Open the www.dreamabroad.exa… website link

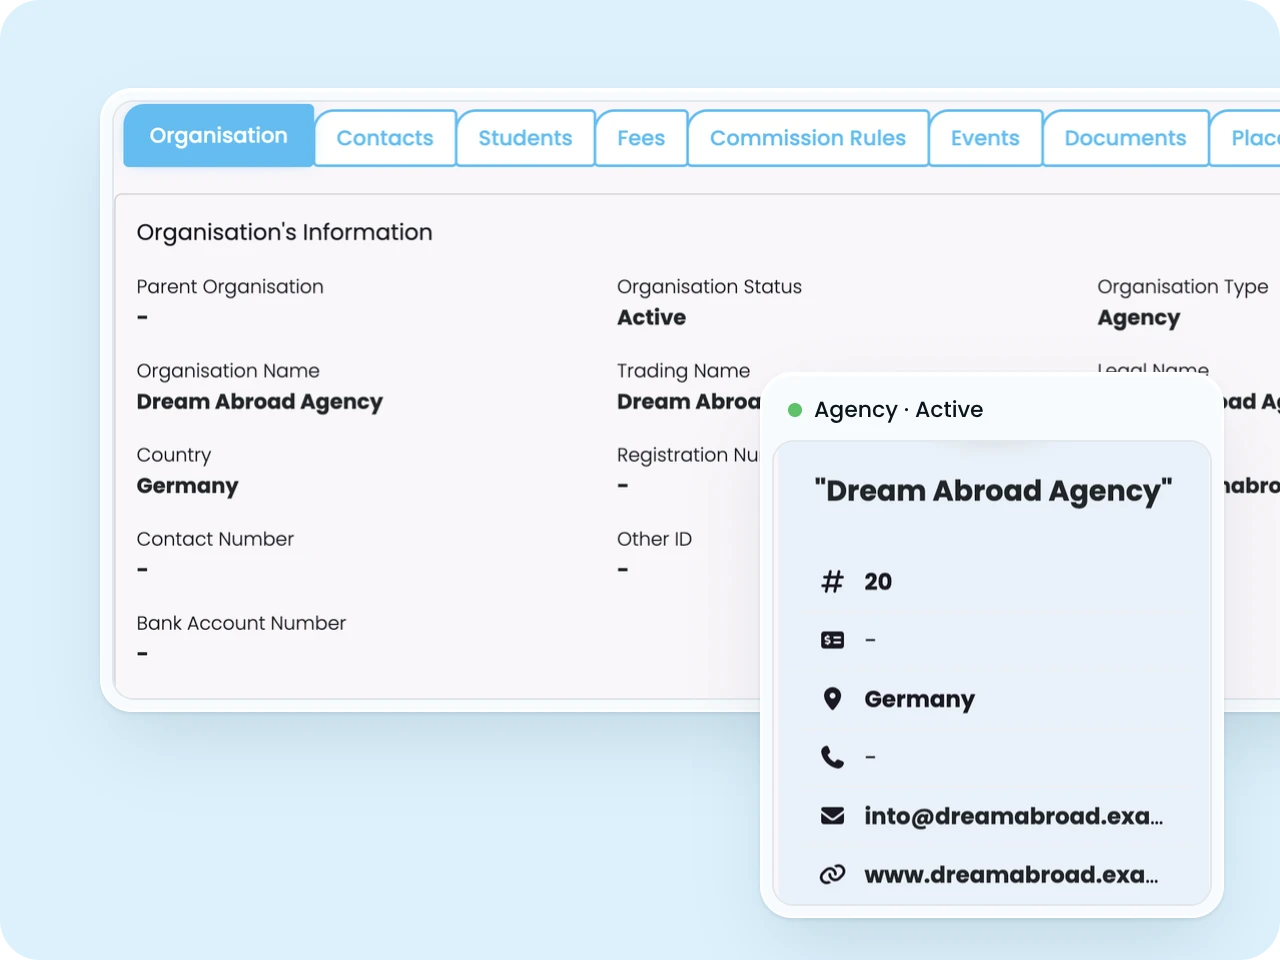tap(1011, 875)
